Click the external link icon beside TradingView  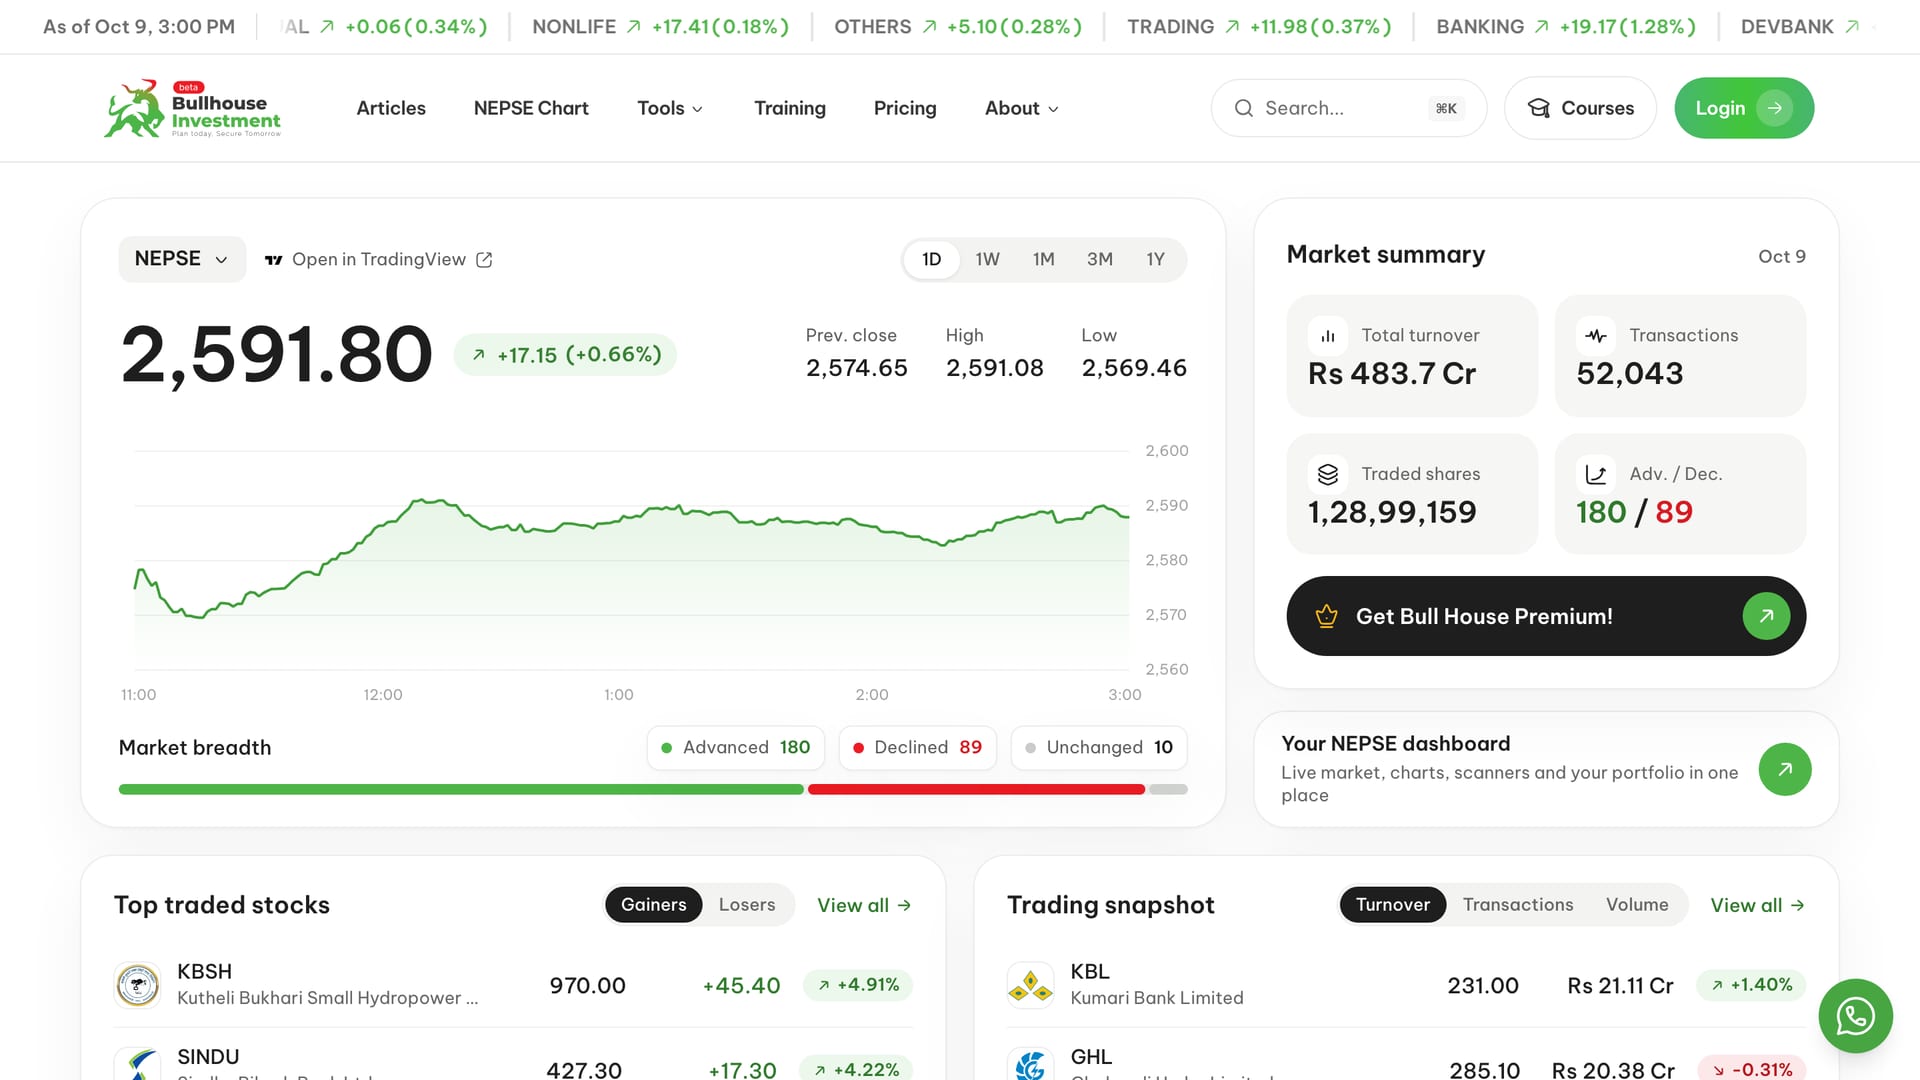pos(484,260)
